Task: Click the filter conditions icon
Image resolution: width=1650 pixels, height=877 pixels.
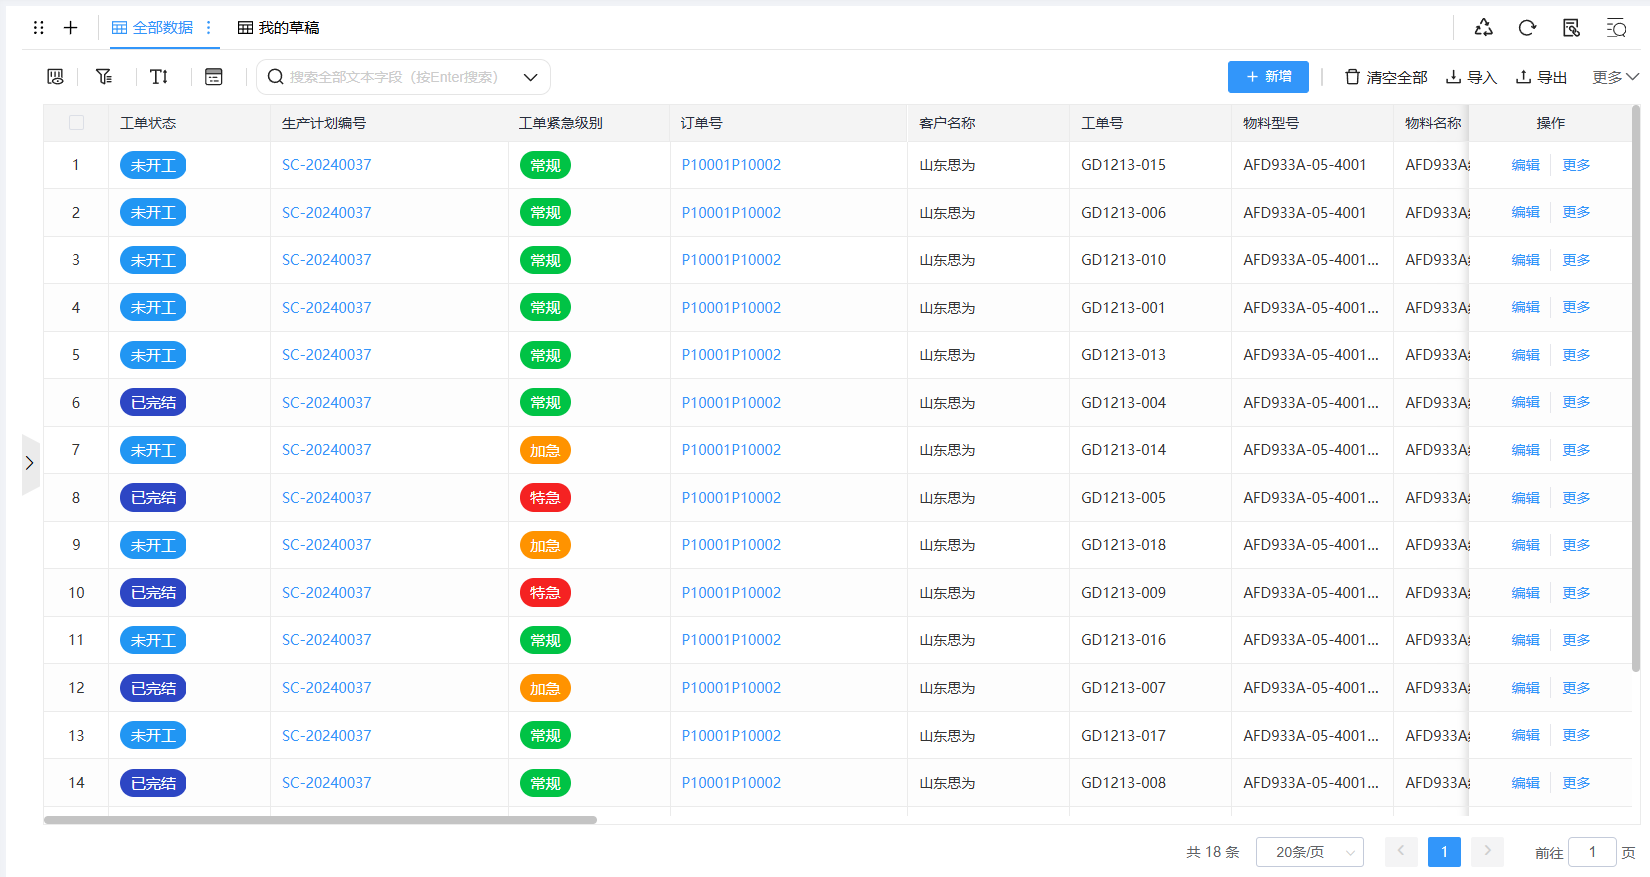Action: coord(104,77)
